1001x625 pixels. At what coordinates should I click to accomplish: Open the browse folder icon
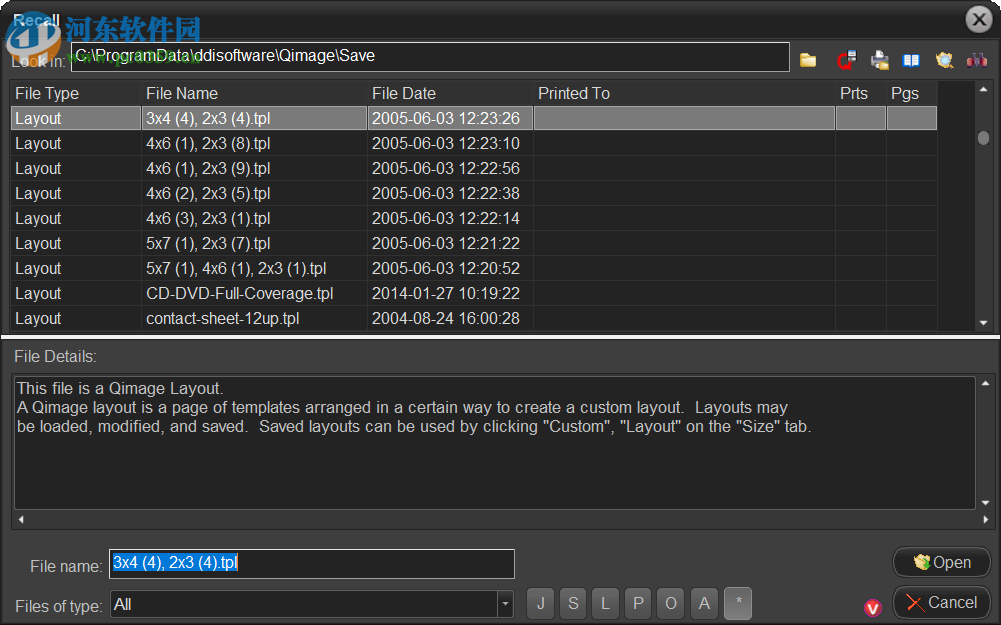tap(808, 59)
